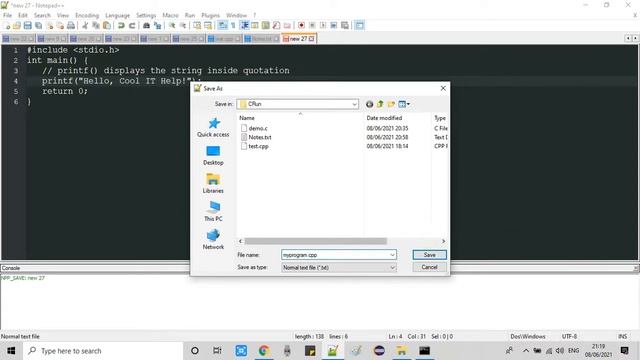The image size is (640, 360).
Task: Expand the File name combo dropdown arrow
Action: pyautogui.click(x=392, y=255)
